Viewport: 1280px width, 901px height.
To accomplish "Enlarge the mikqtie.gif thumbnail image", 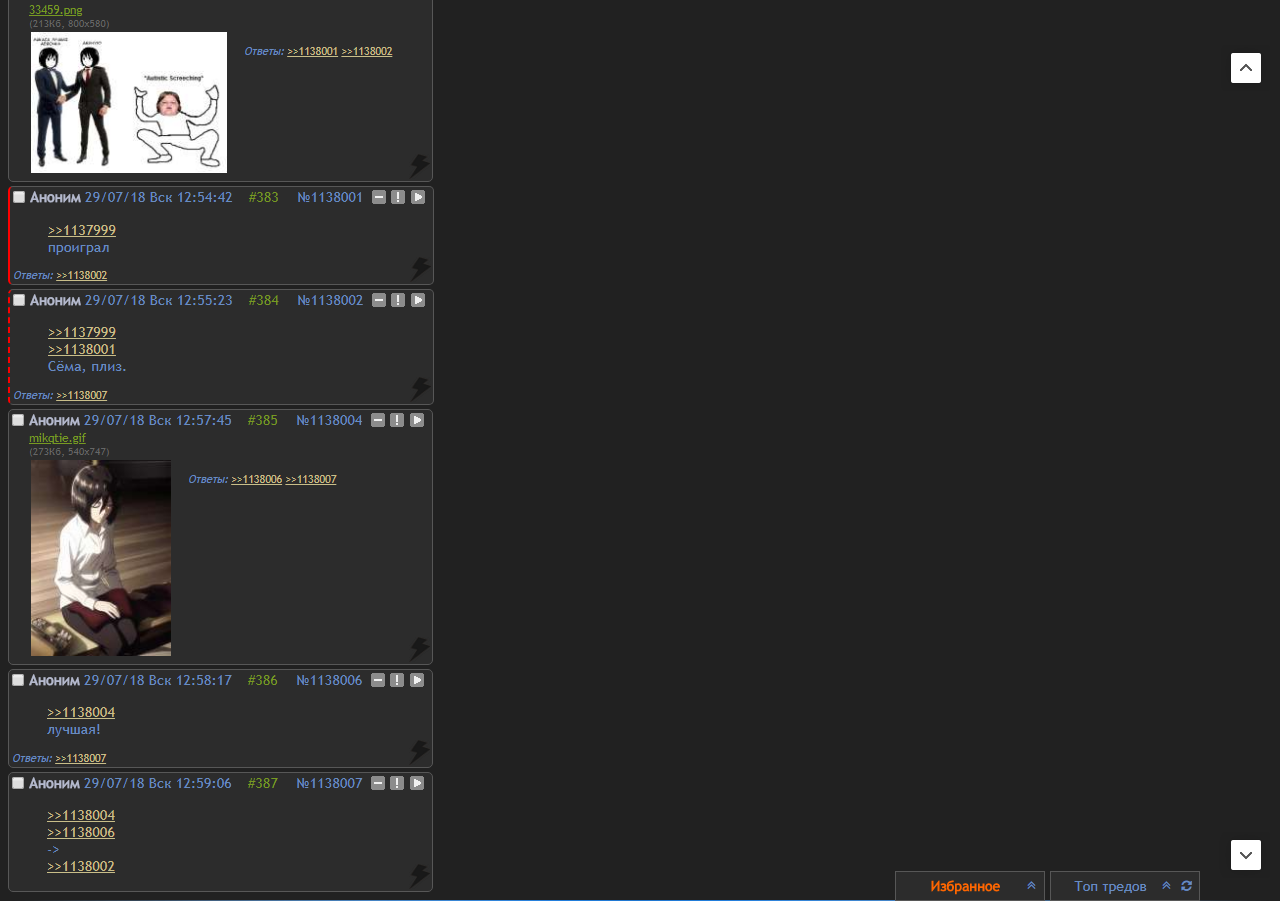I will (101, 558).
